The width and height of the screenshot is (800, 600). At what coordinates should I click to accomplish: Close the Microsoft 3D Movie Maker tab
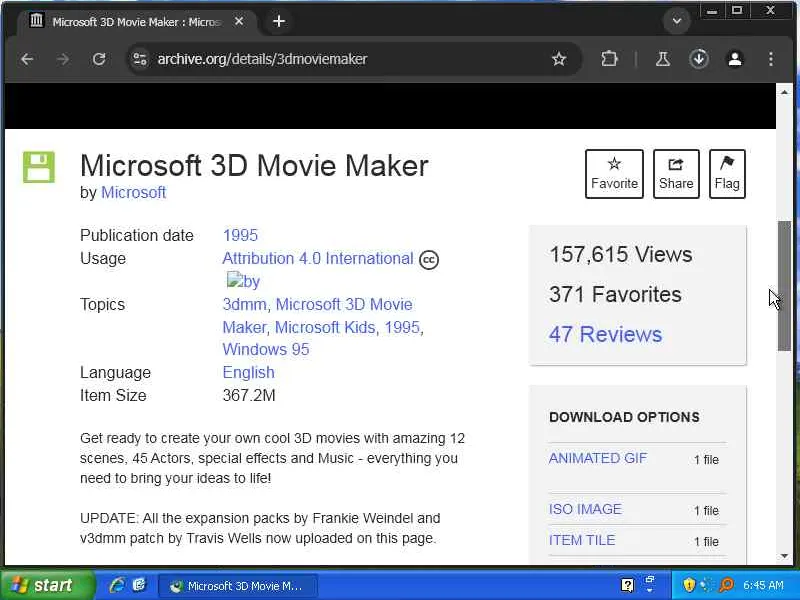pos(239,21)
